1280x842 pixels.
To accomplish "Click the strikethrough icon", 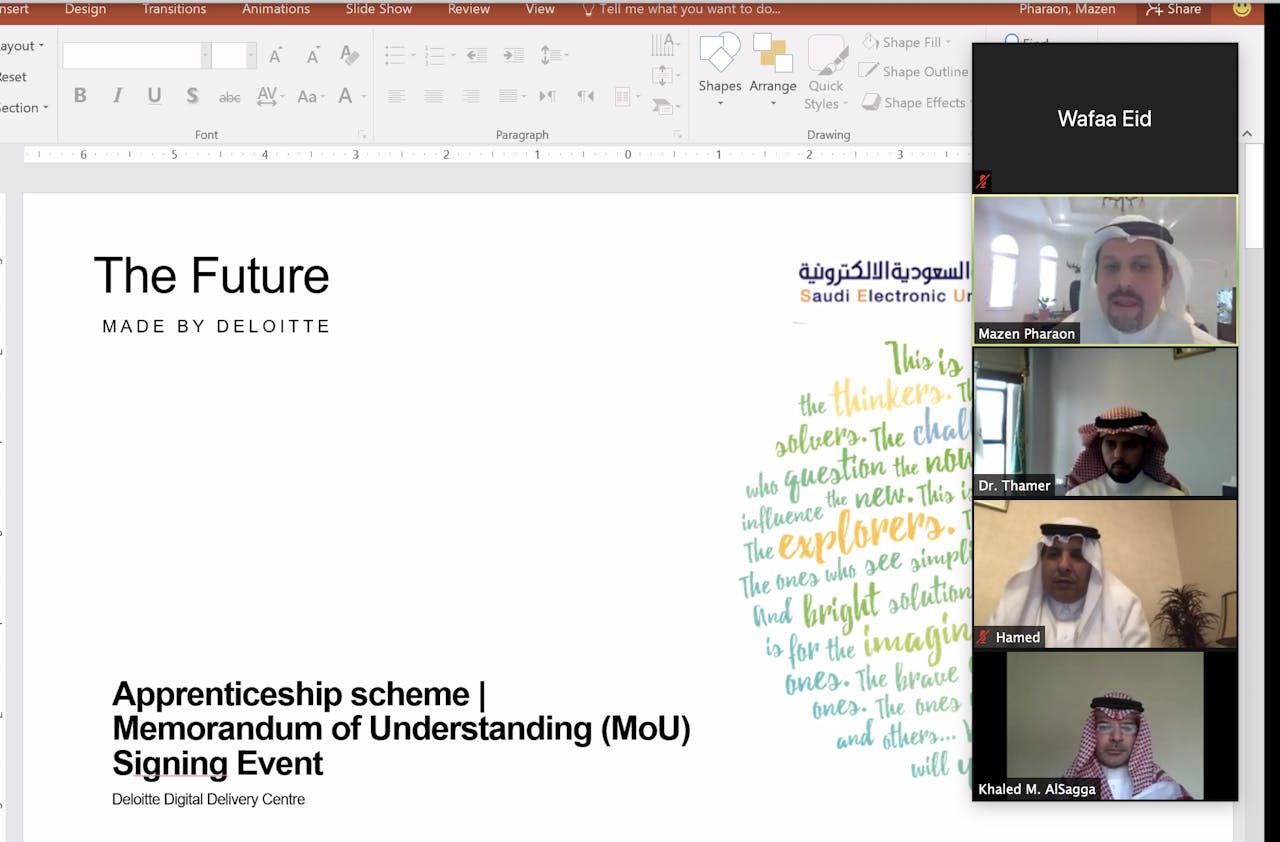I will tap(230, 97).
